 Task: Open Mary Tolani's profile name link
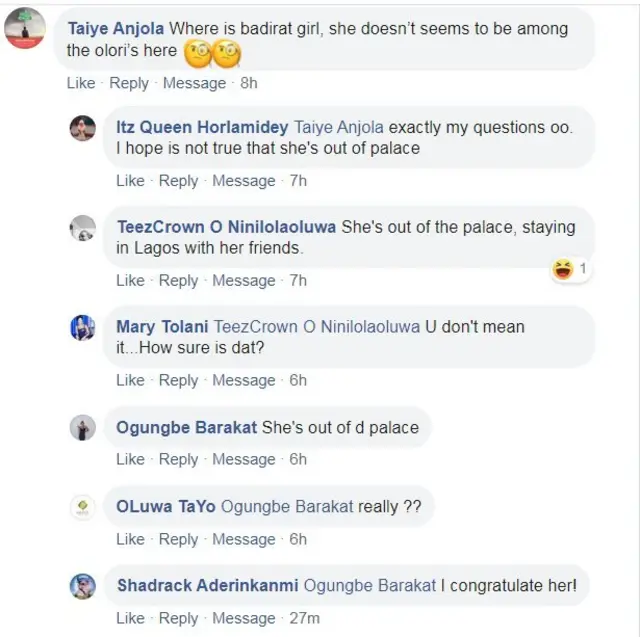point(163,327)
